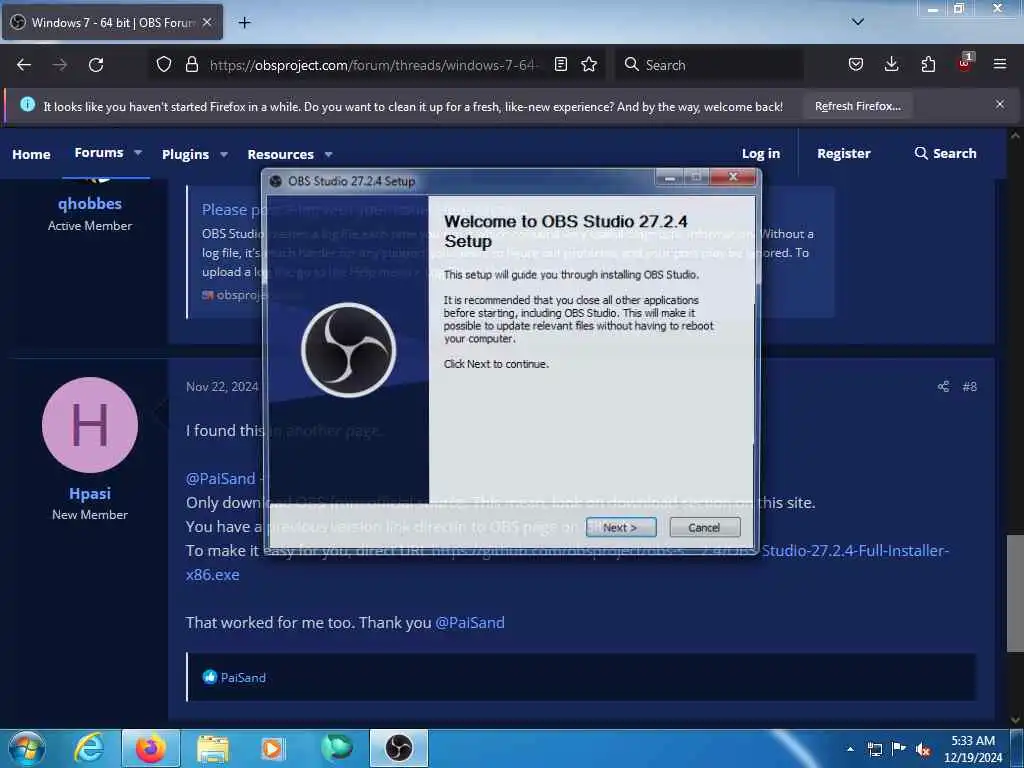1024x768 pixels.
Task: Open qhobbes user profile link
Action: (x=90, y=204)
